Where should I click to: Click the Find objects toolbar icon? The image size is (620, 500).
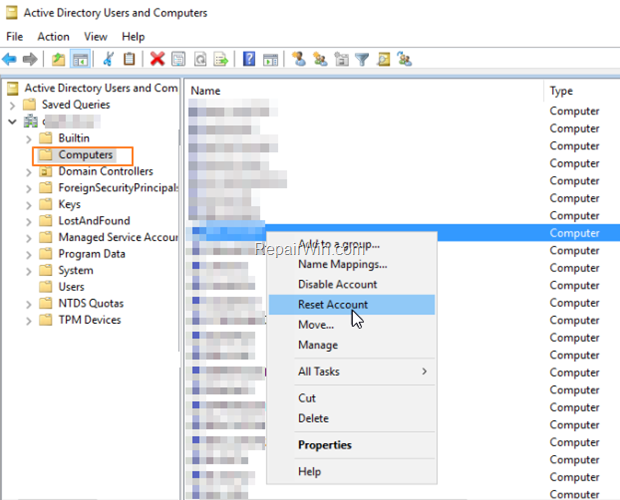click(384, 59)
